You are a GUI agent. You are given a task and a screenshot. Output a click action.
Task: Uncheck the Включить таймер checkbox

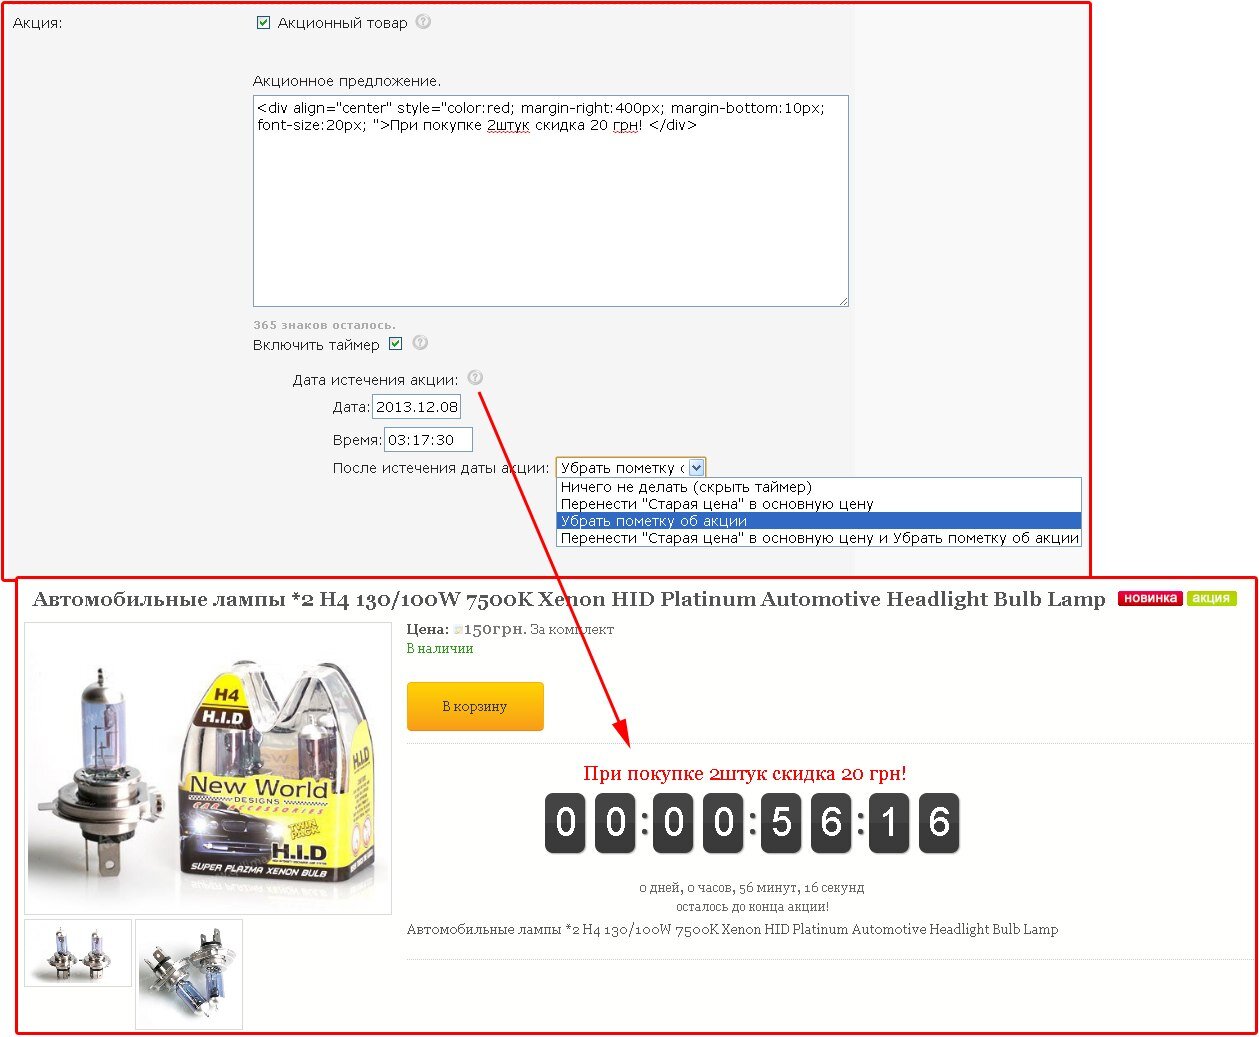click(x=395, y=344)
